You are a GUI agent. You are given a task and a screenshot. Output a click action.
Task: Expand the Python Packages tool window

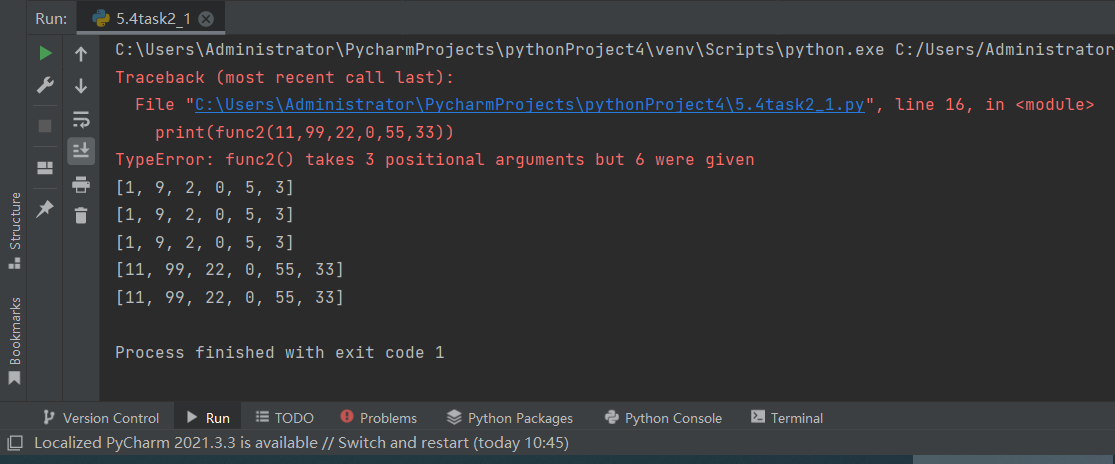510,418
